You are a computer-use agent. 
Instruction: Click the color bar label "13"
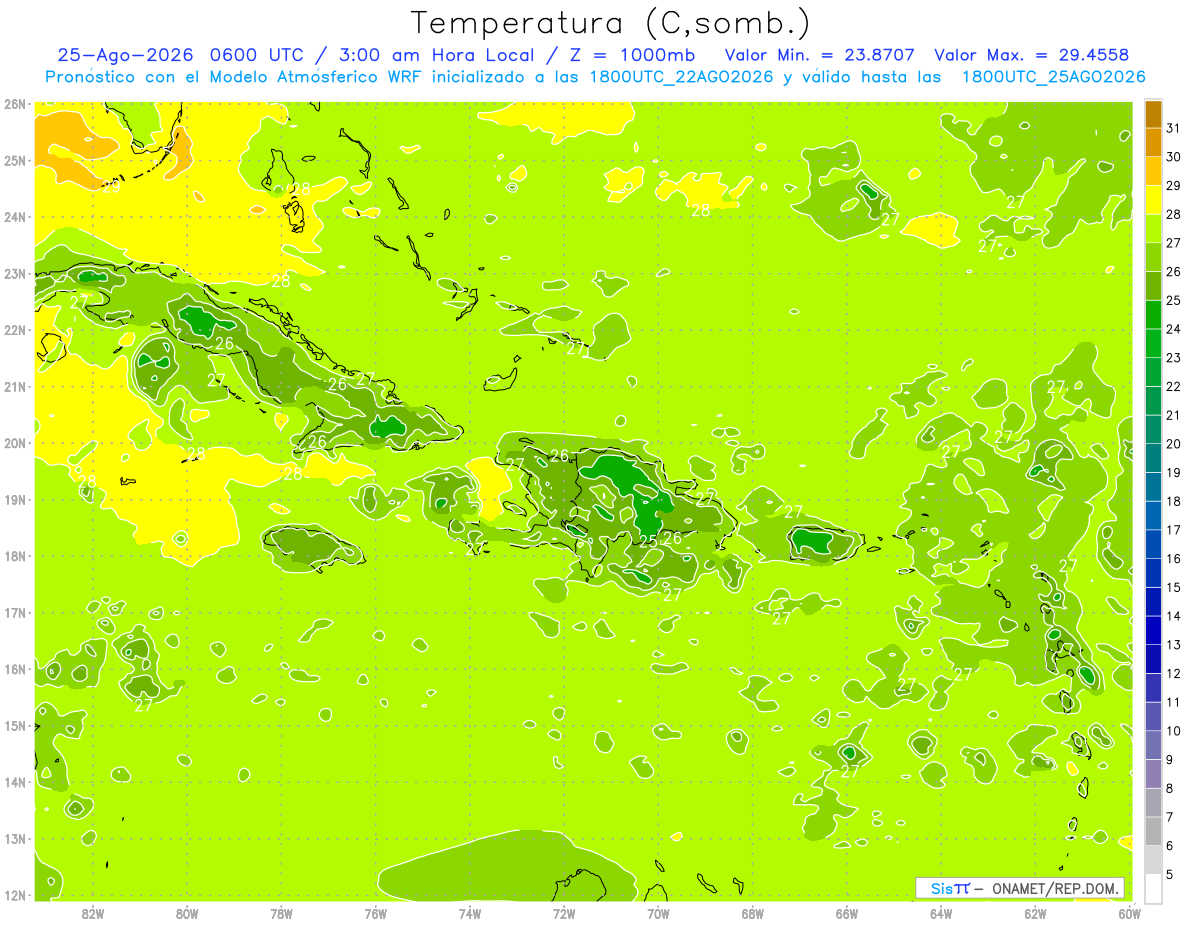coord(1174,645)
